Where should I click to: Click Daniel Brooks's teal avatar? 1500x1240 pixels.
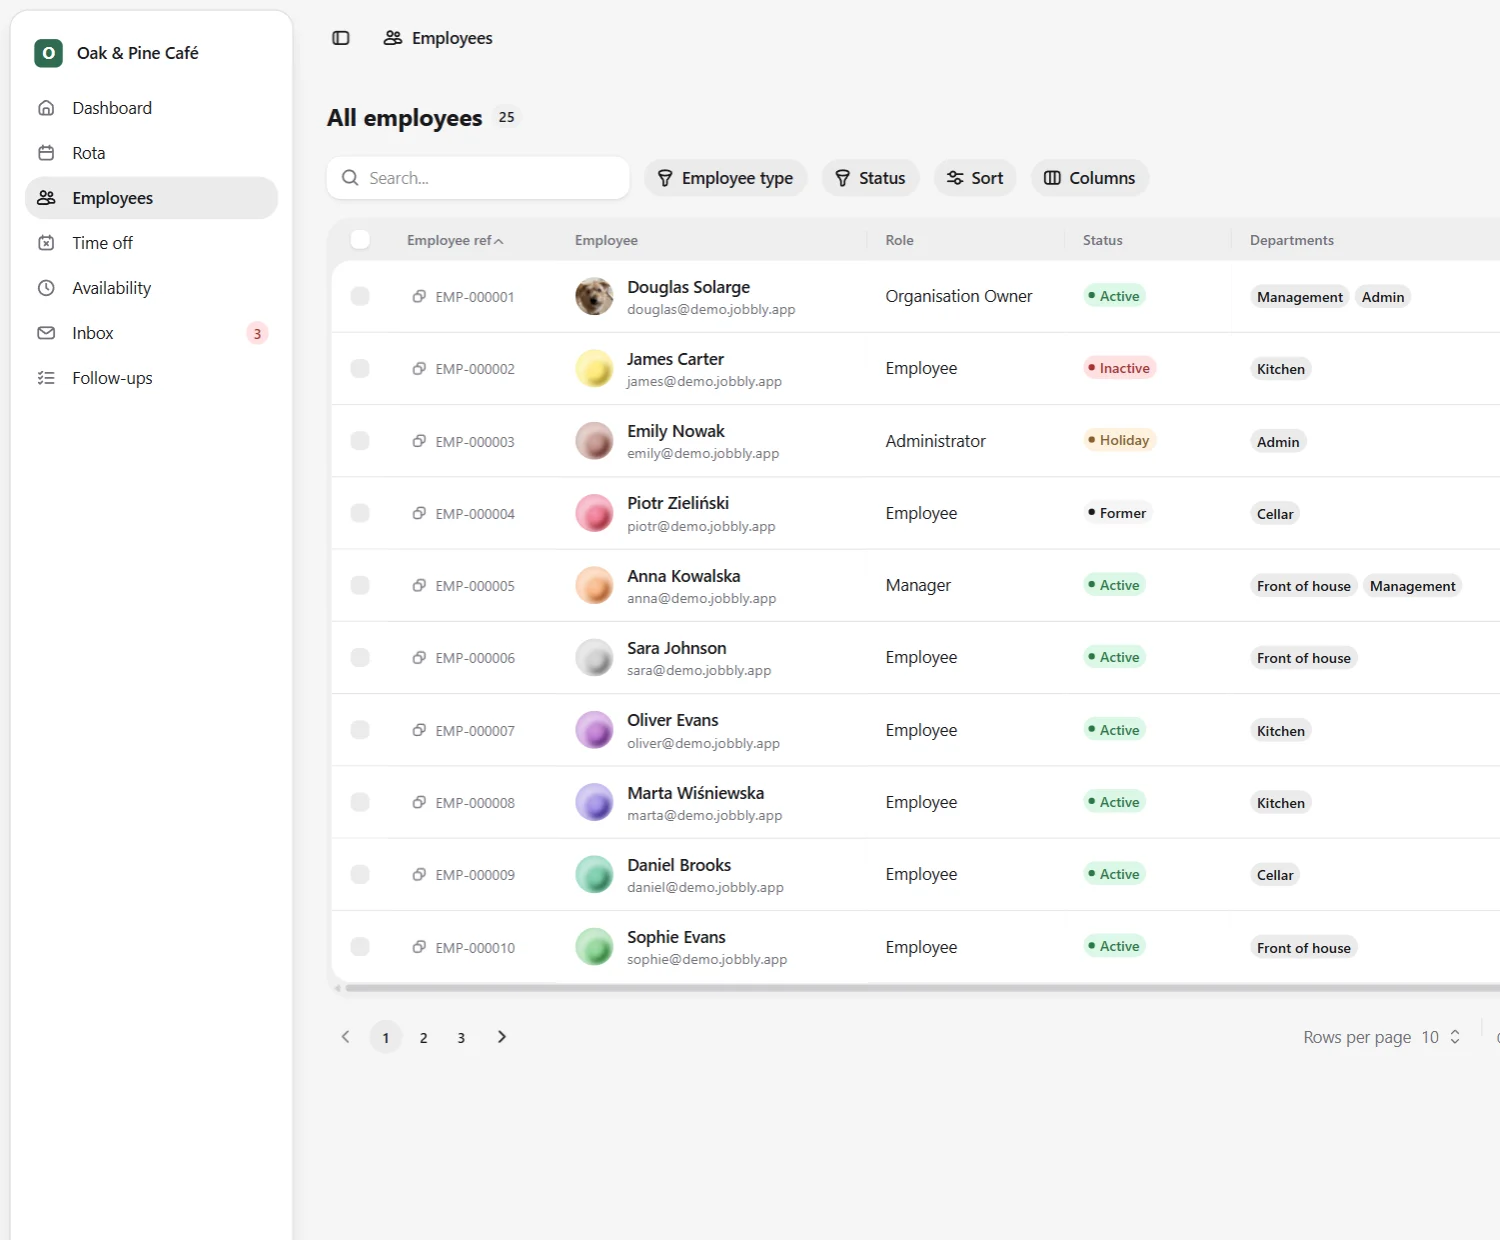(594, 874)
